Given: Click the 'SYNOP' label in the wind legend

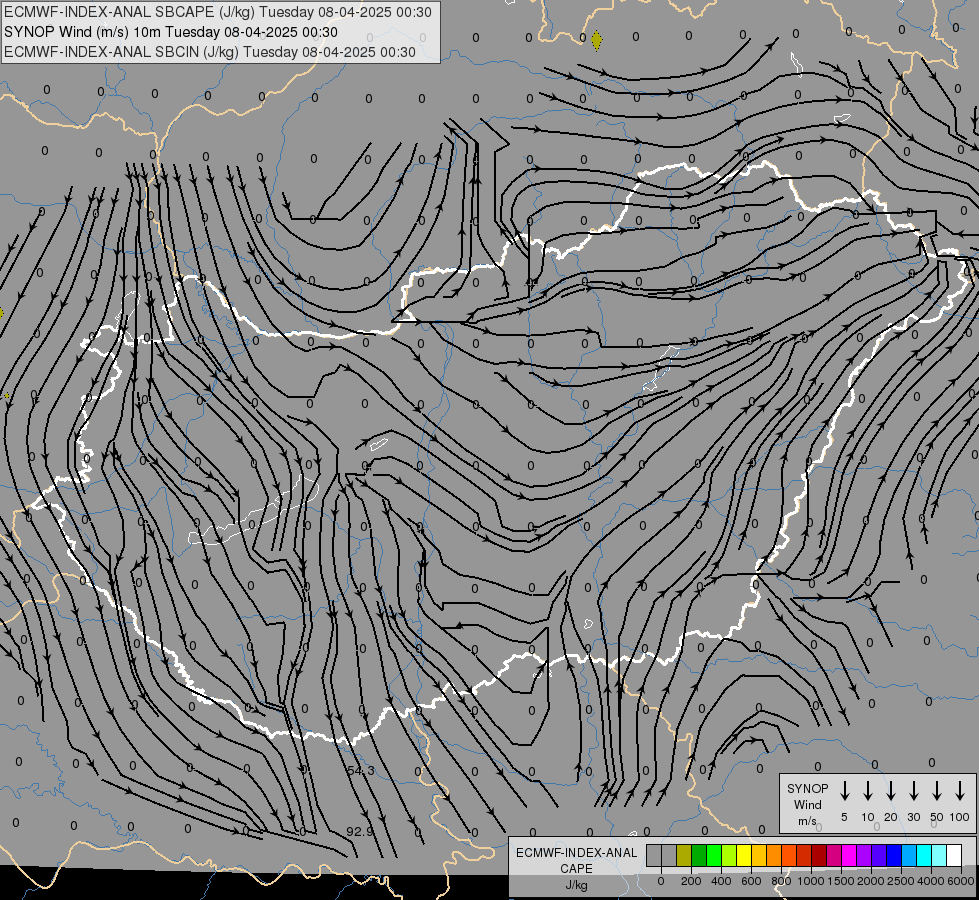Looking at the screenshot, I should tap(807, 788).
